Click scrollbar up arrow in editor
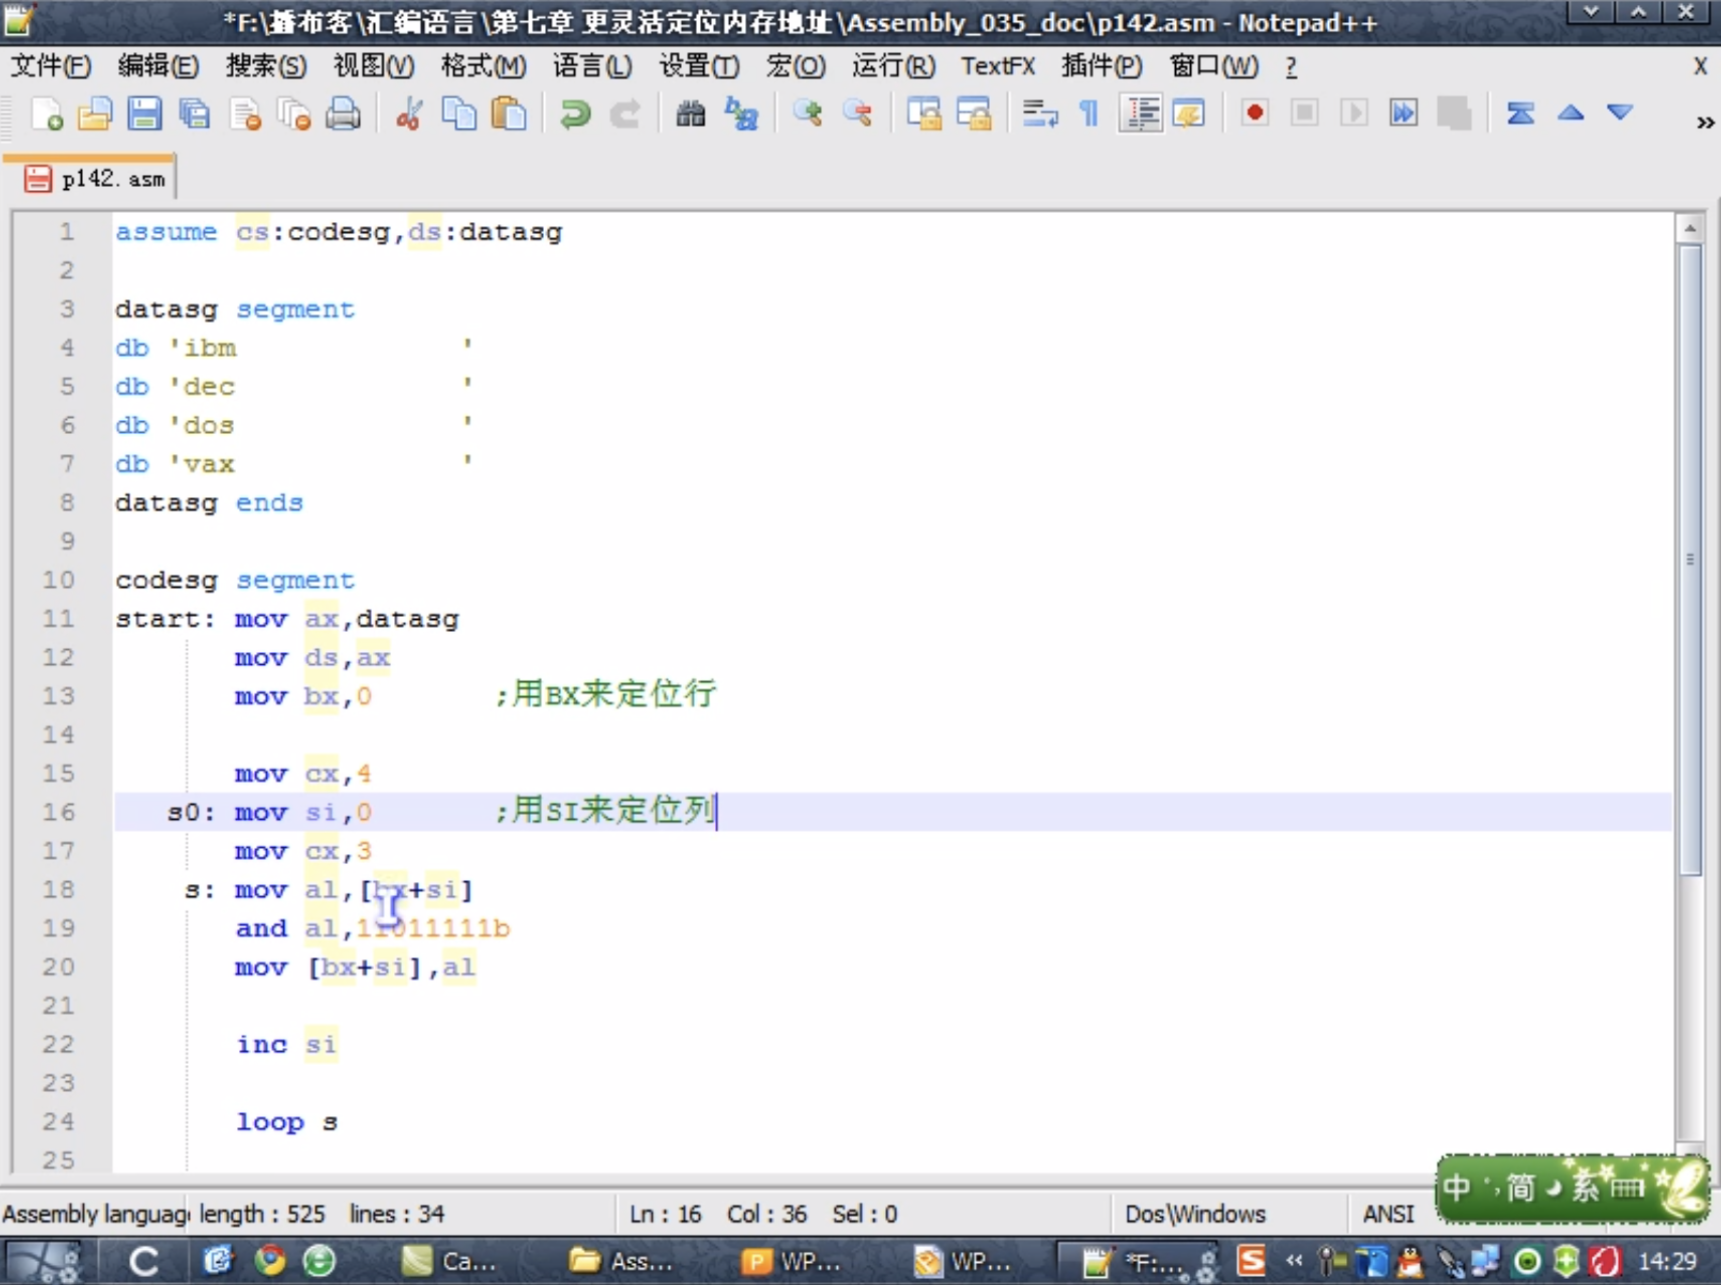The width and height of the screenshot is (1721, 1285). point(1690,228)
